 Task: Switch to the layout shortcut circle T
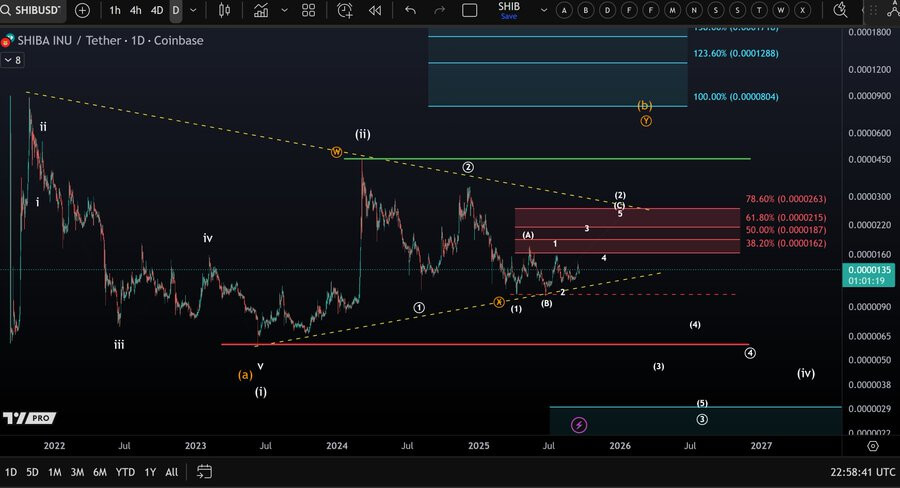point(759,10)
